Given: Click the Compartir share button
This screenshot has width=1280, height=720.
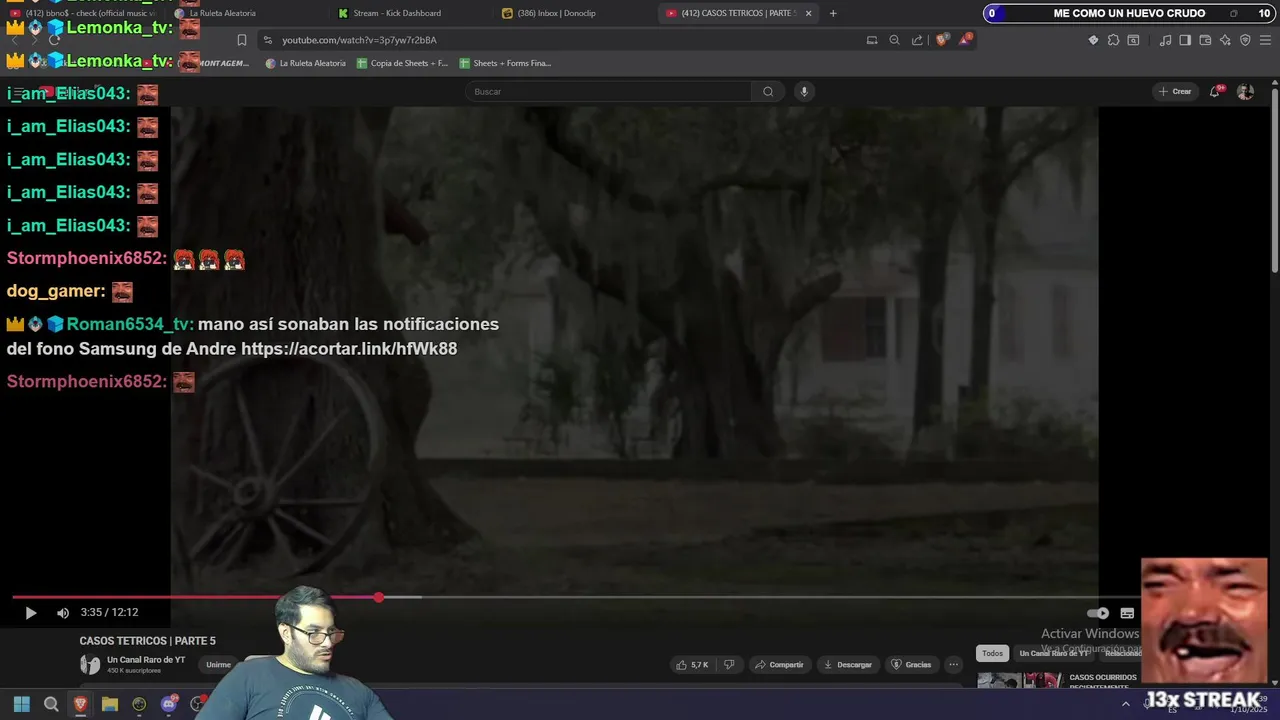Looking at the screenshot, I should (x=779, y=665).
